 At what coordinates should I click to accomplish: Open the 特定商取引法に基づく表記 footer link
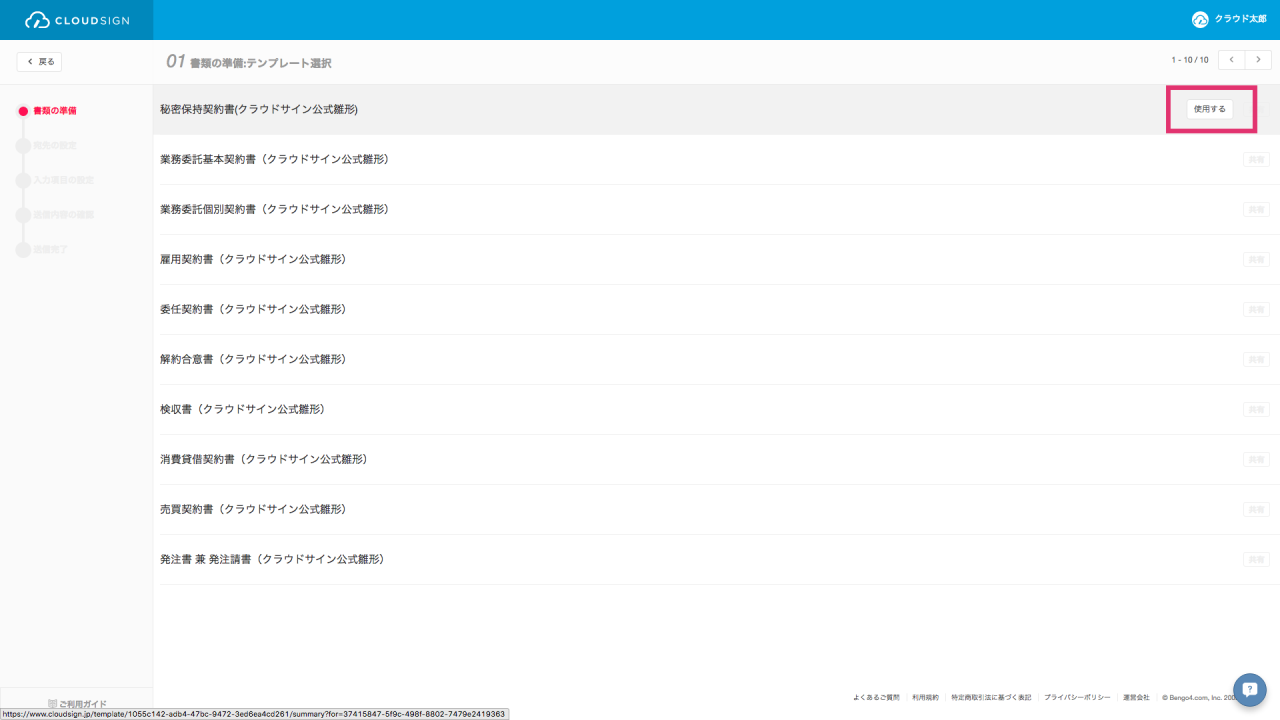pyautogui.click(x=991, y=697)
